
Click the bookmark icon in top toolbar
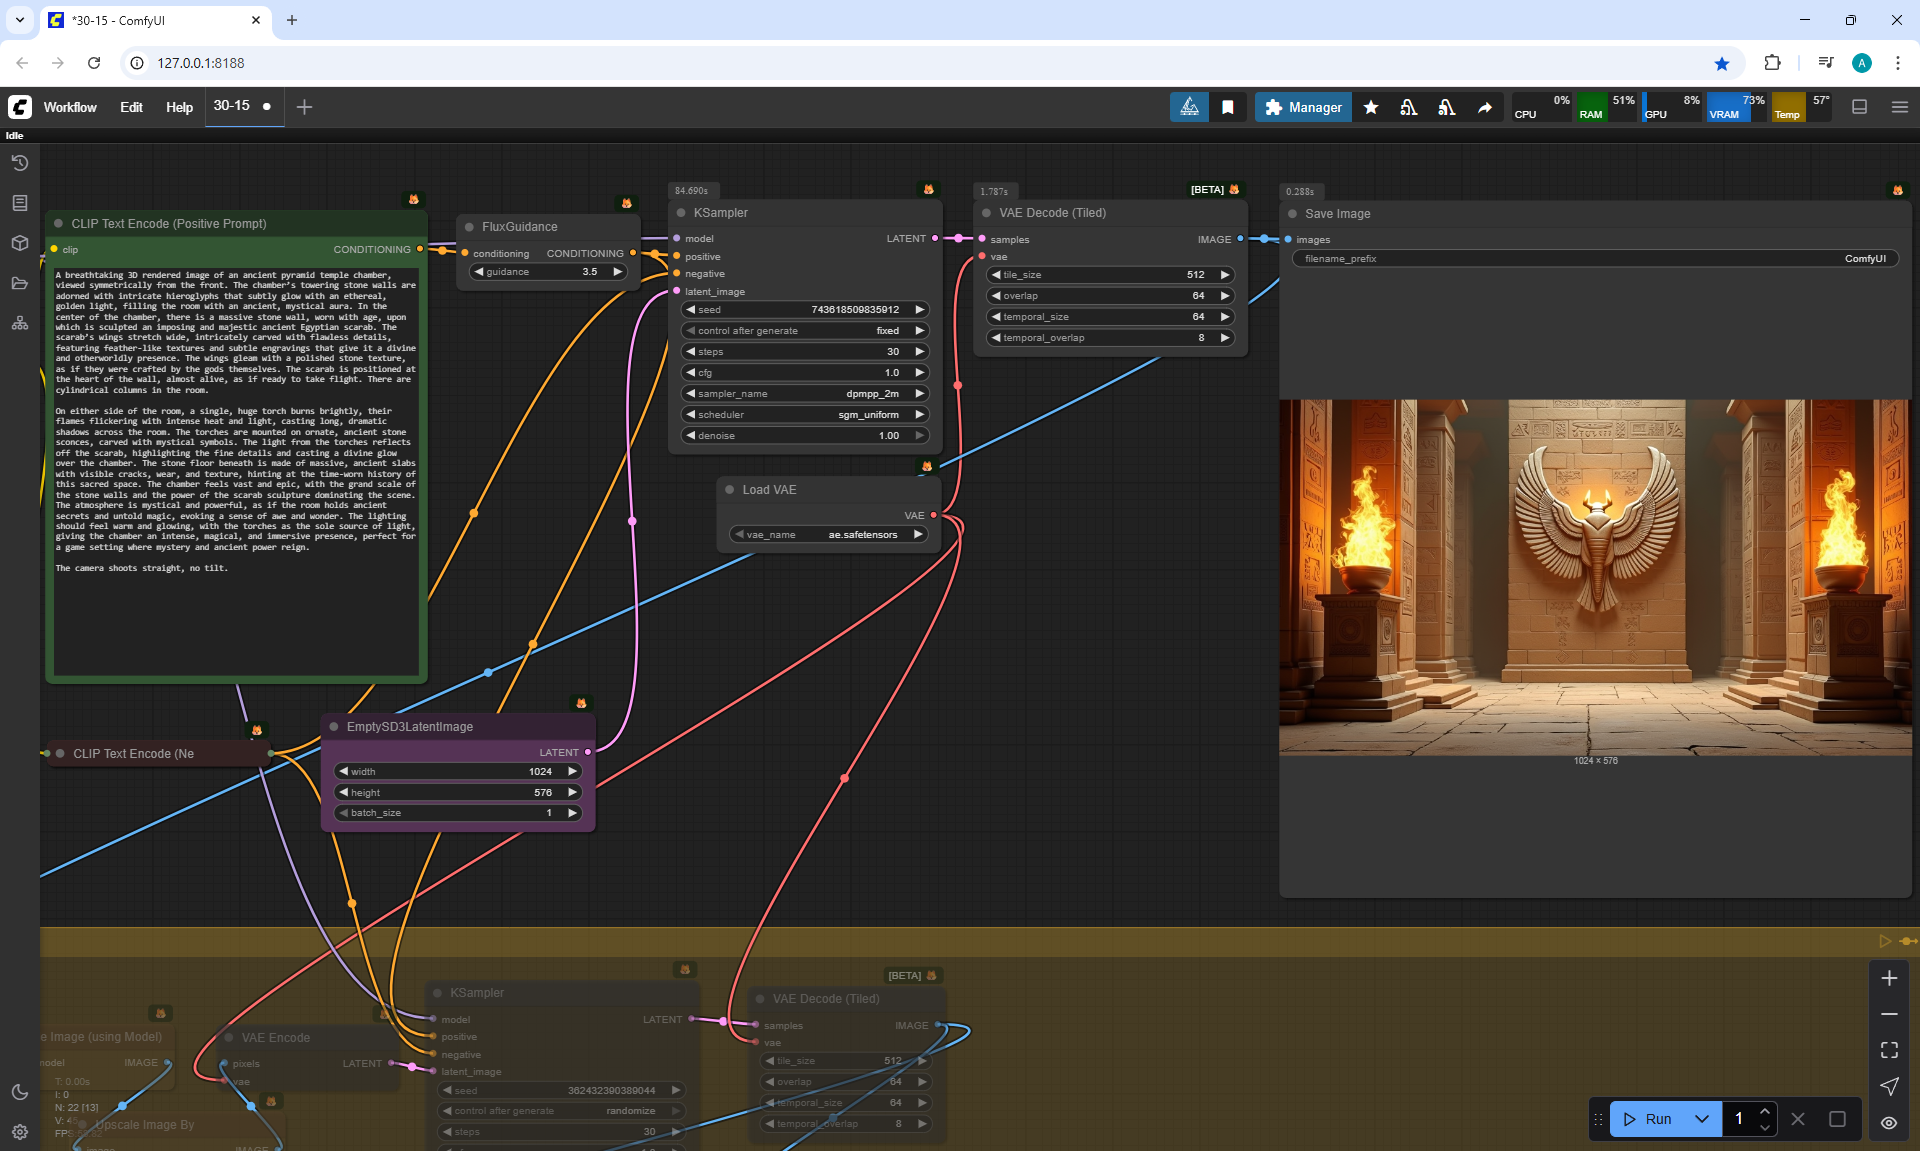tap(1228, 107)
